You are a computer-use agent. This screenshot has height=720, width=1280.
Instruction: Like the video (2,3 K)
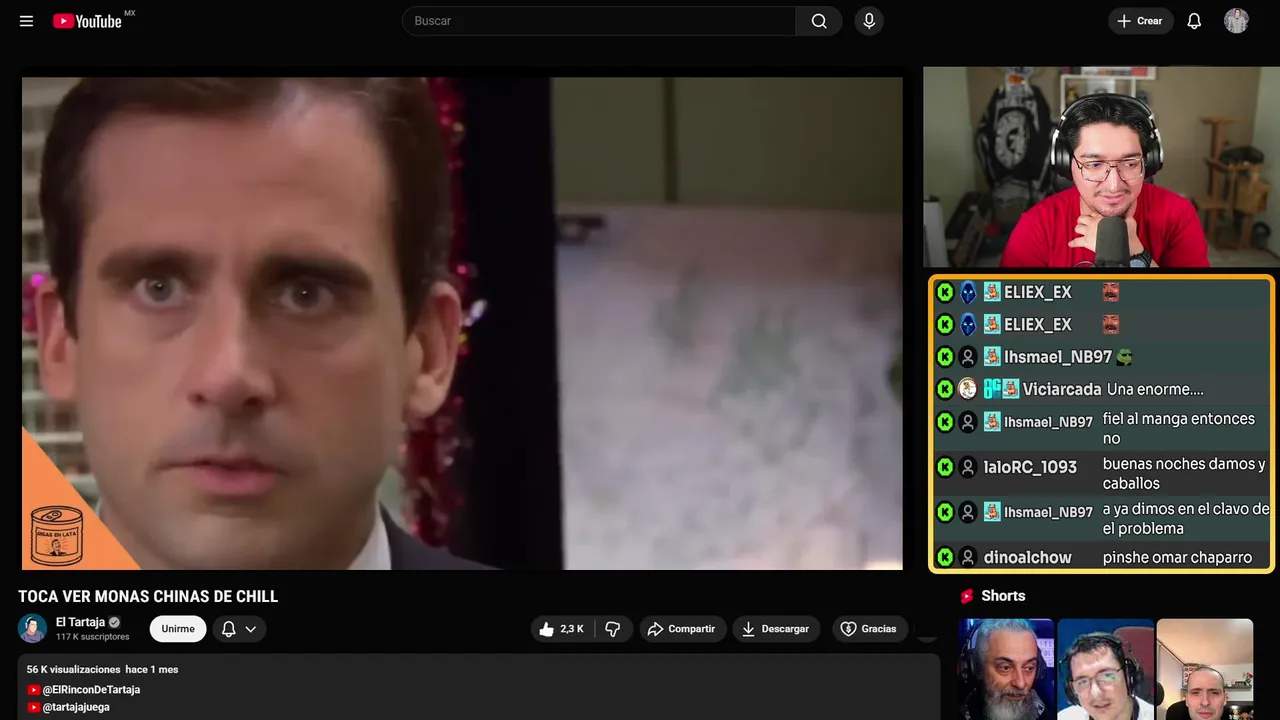[562, 629]
